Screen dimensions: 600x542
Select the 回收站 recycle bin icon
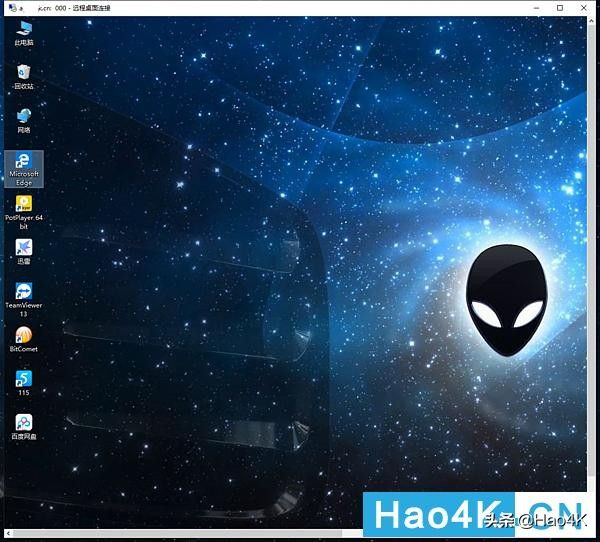(x=24, y=77)
